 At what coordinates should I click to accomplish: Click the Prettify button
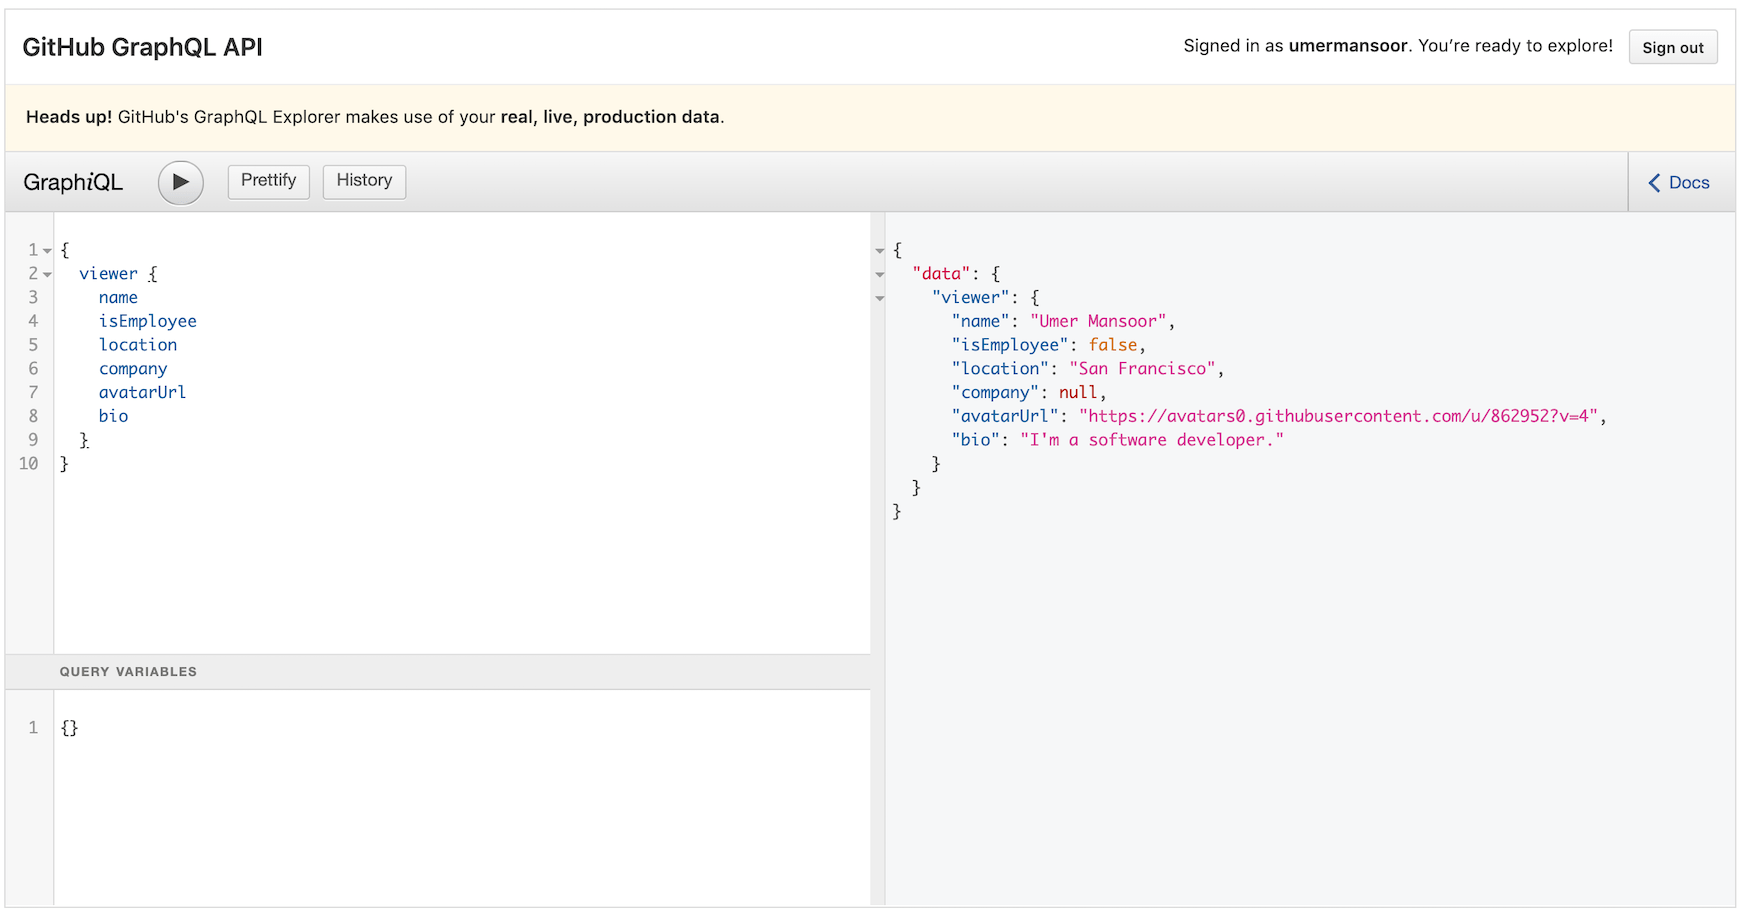click(268, 181)
